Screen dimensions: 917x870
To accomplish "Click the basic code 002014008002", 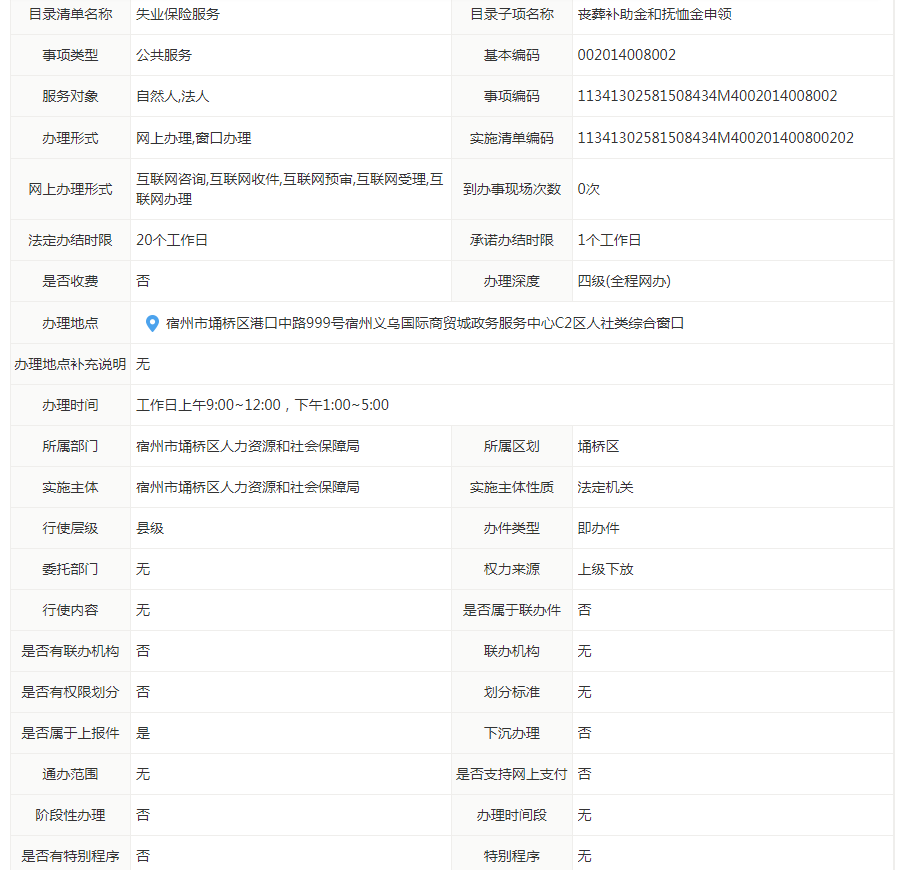I will point(626,55).
